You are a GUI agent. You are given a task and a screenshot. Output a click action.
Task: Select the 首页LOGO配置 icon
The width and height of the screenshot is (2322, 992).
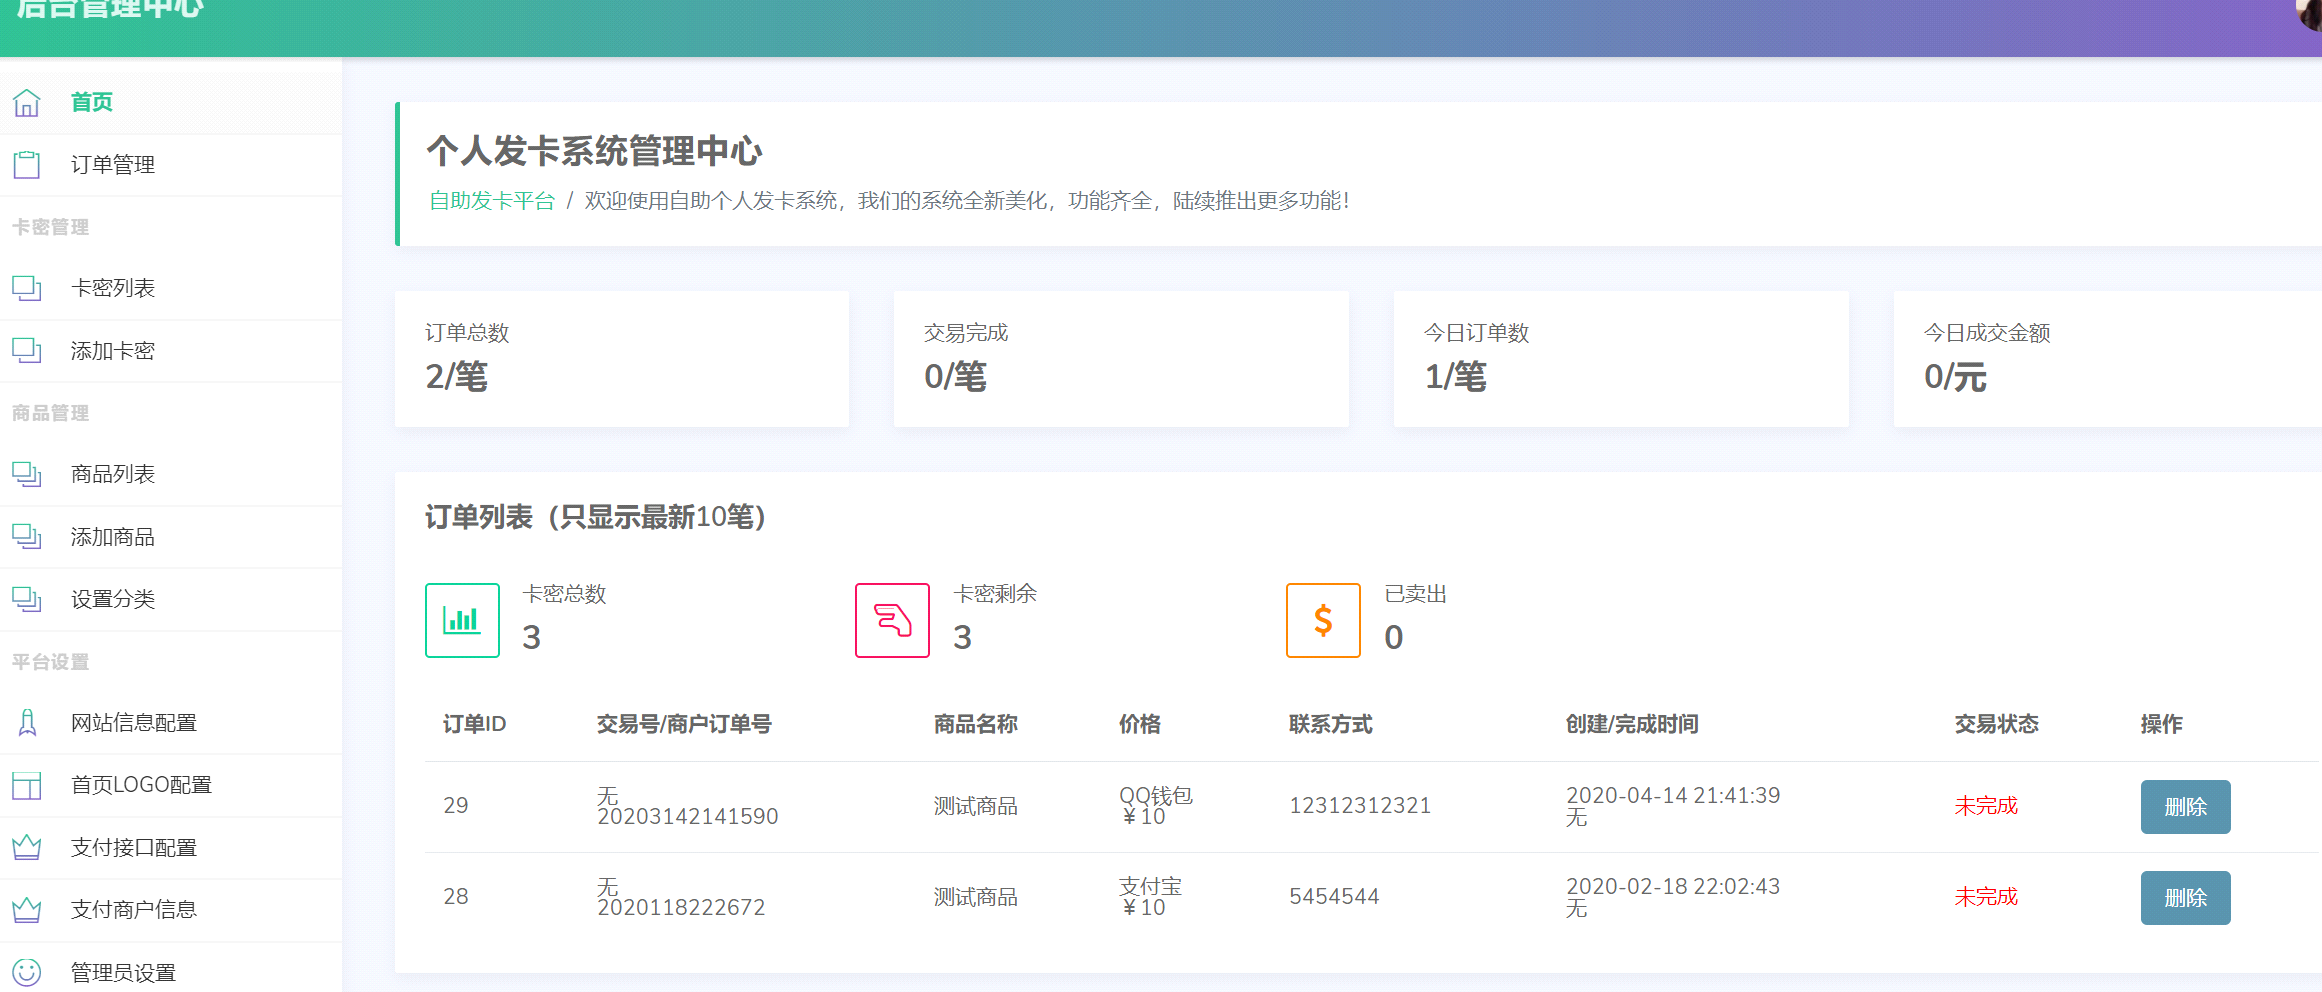[27, 785]
